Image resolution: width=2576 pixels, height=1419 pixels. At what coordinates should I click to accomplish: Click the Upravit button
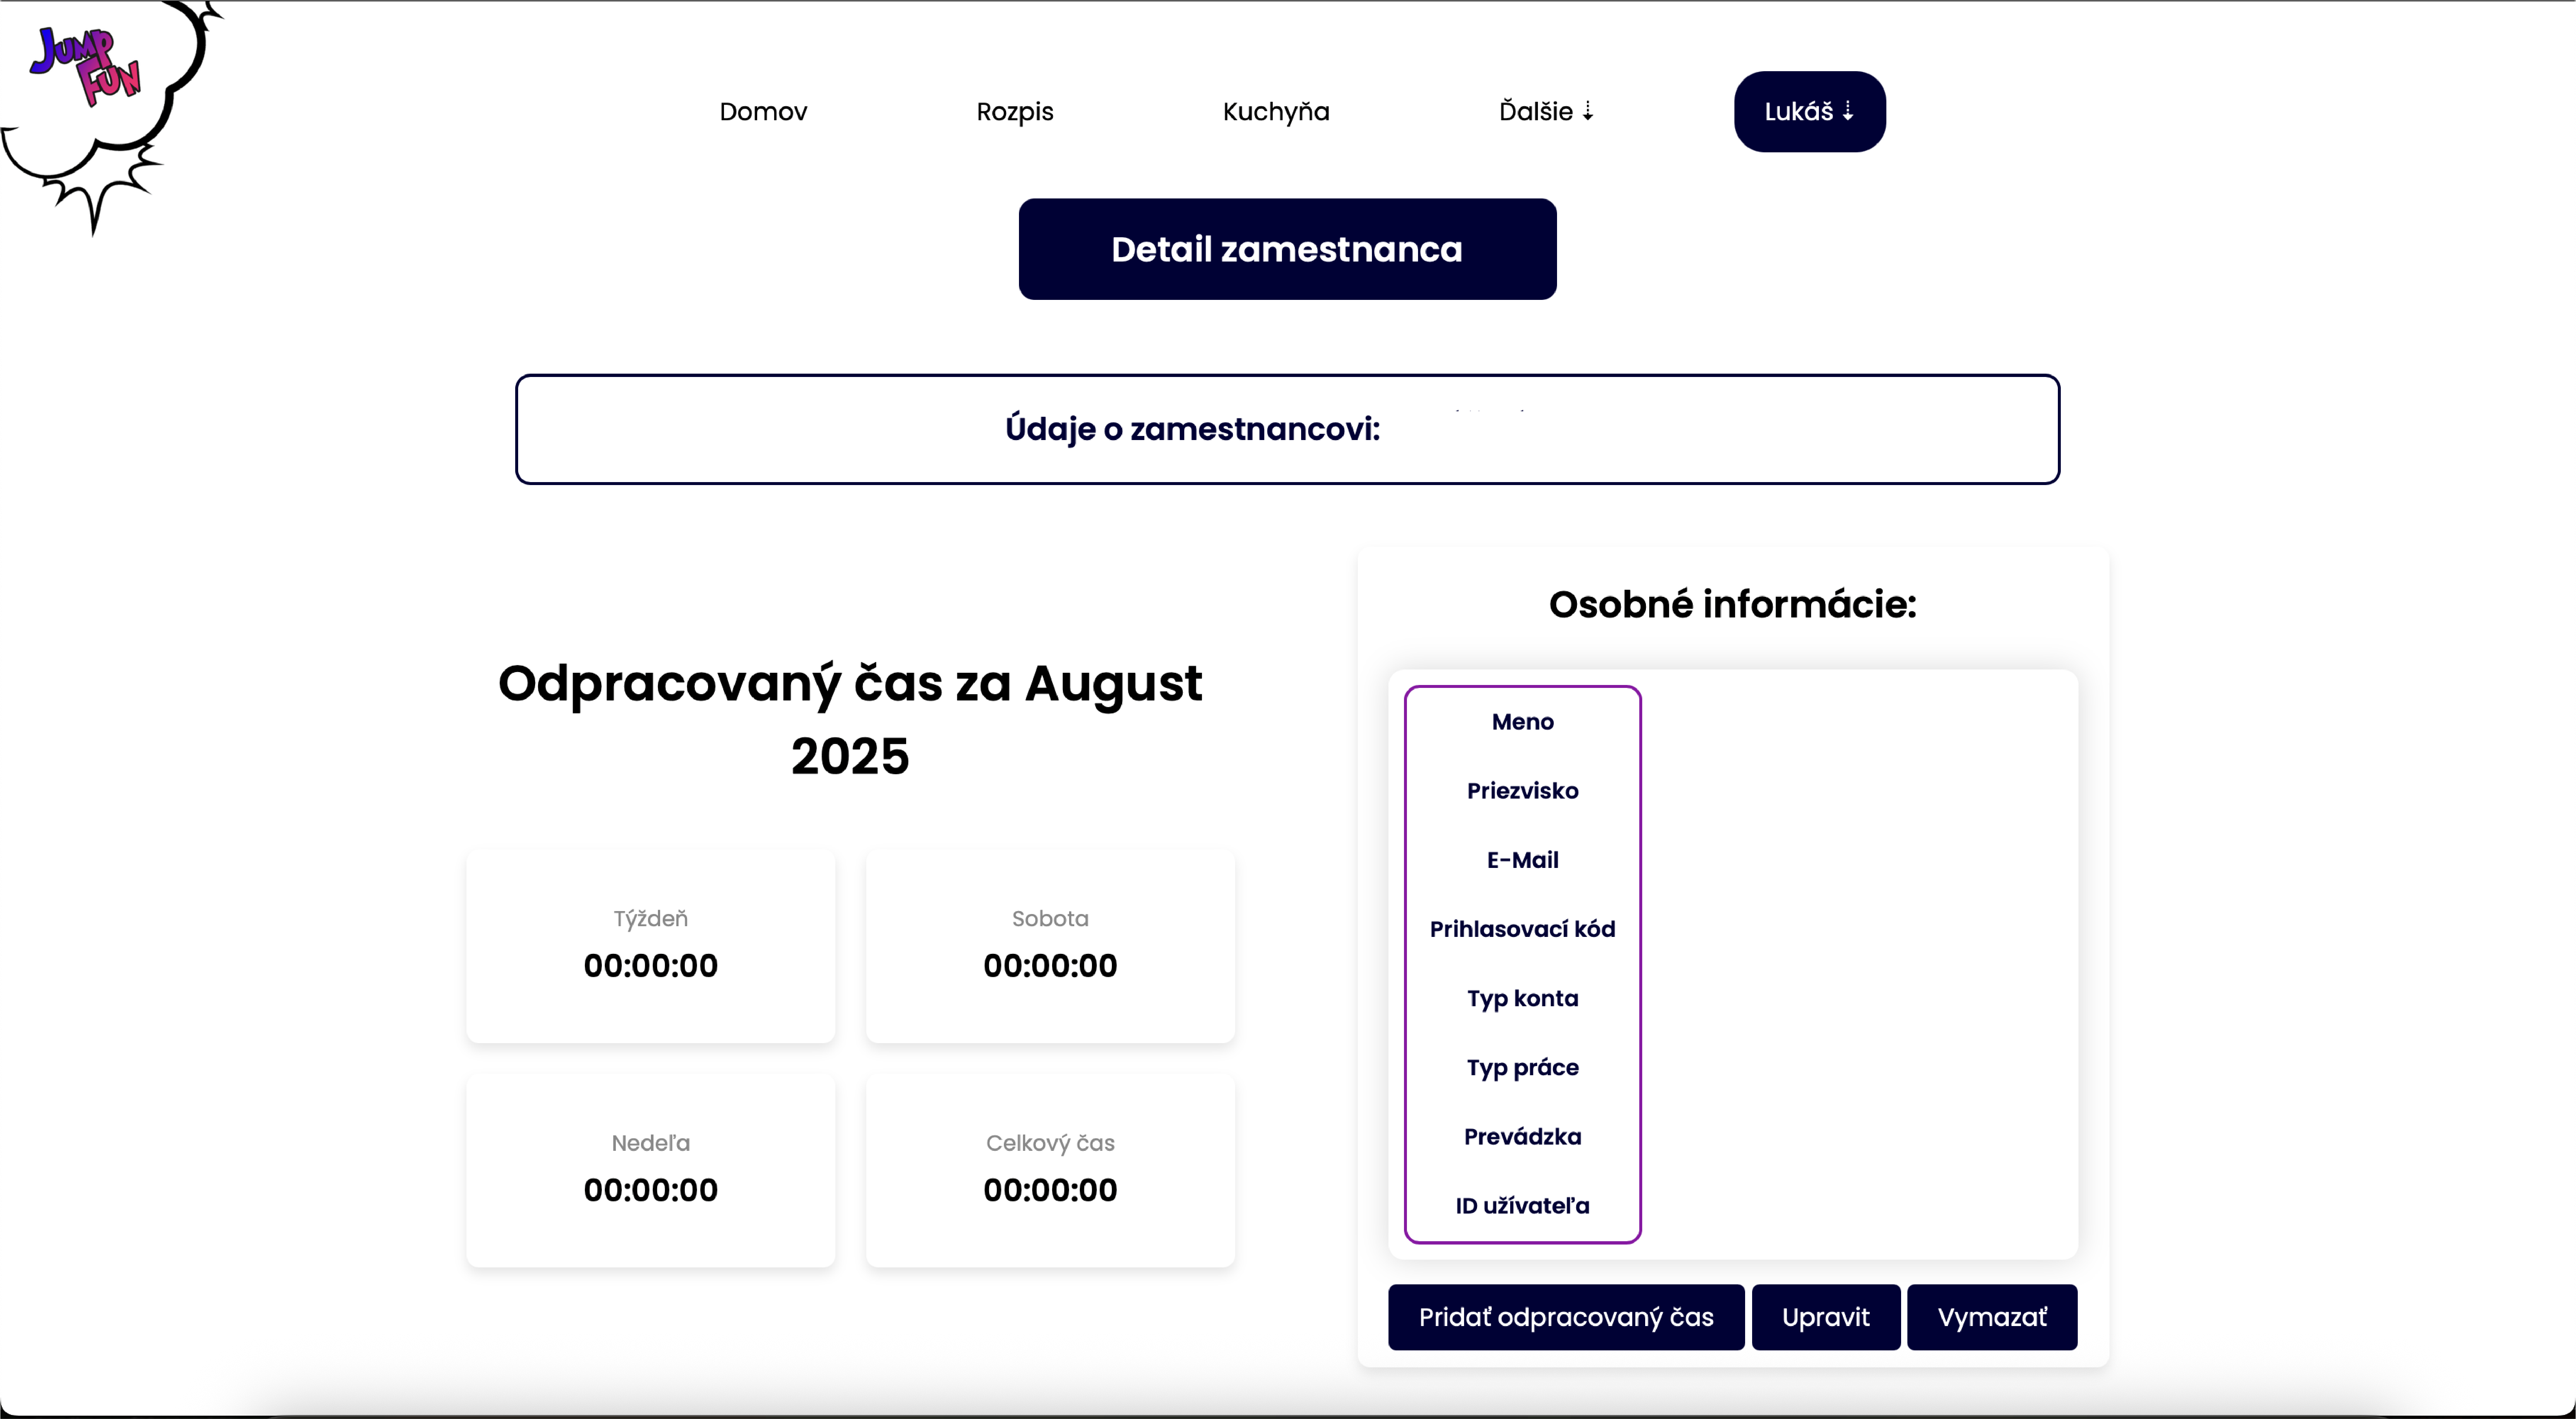1826,1317
